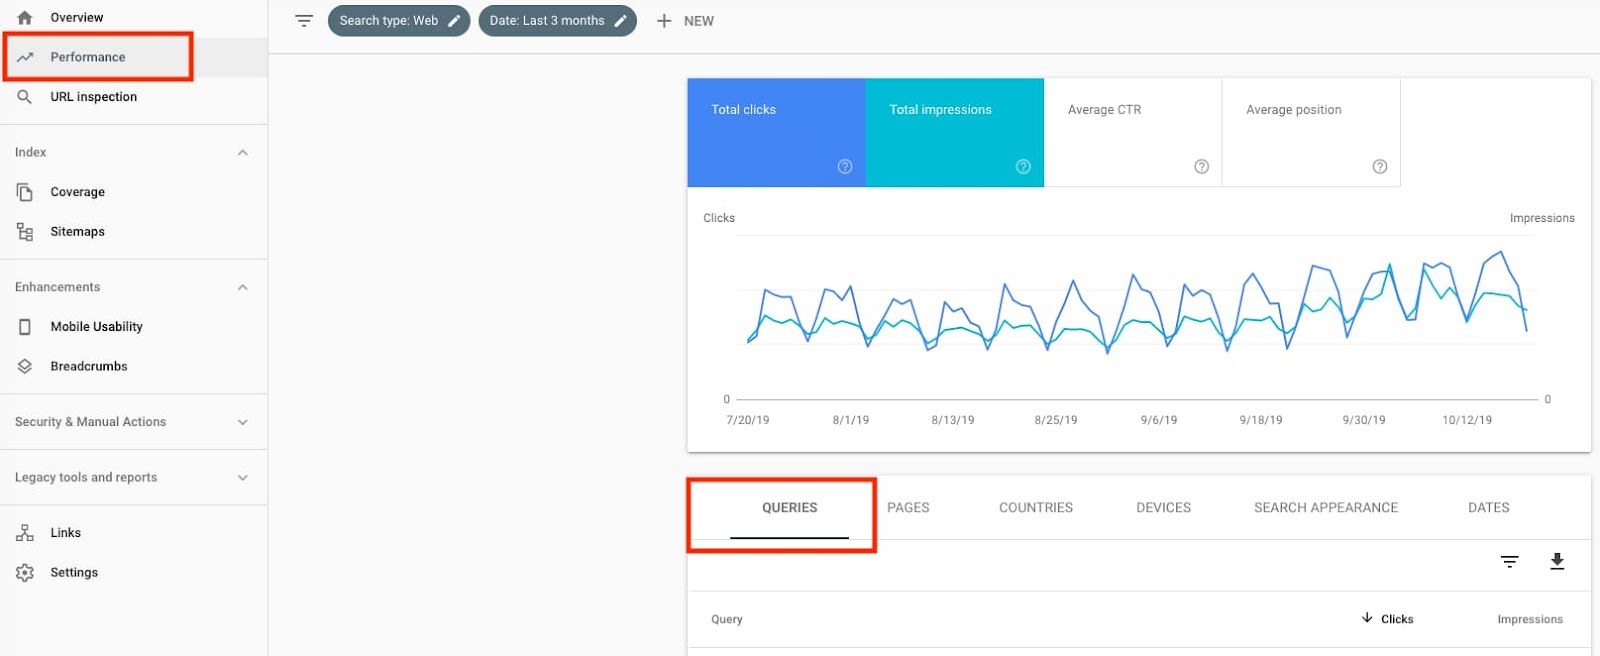Click the Clicks sort arrow icon
The height and width of the screenshot is (656, 1600).
[x=1367, y=618]
